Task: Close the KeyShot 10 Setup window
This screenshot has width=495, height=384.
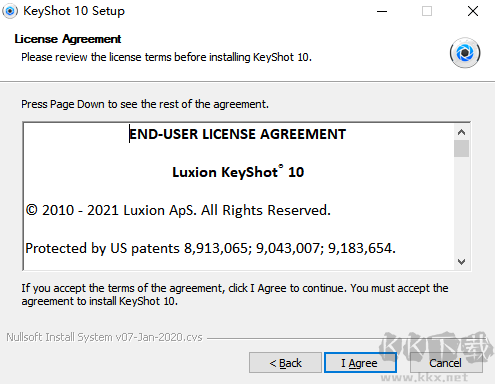Action: point(473,11)
